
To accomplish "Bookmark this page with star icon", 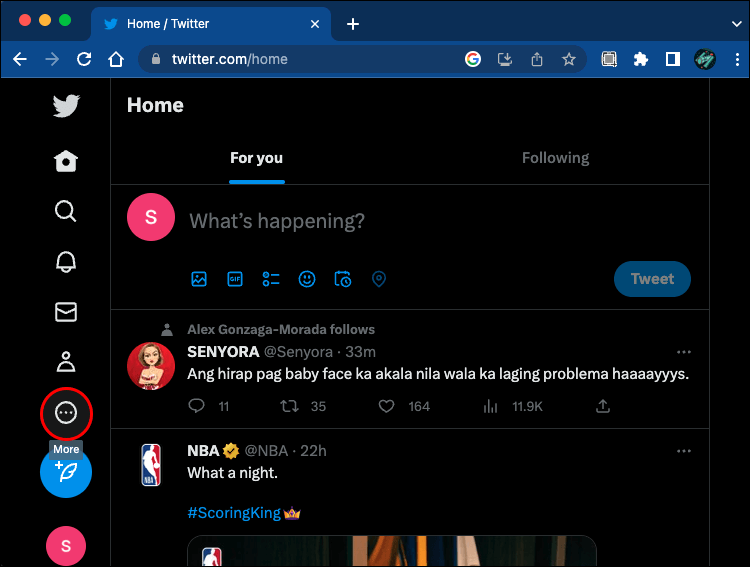I will (569, 59).
